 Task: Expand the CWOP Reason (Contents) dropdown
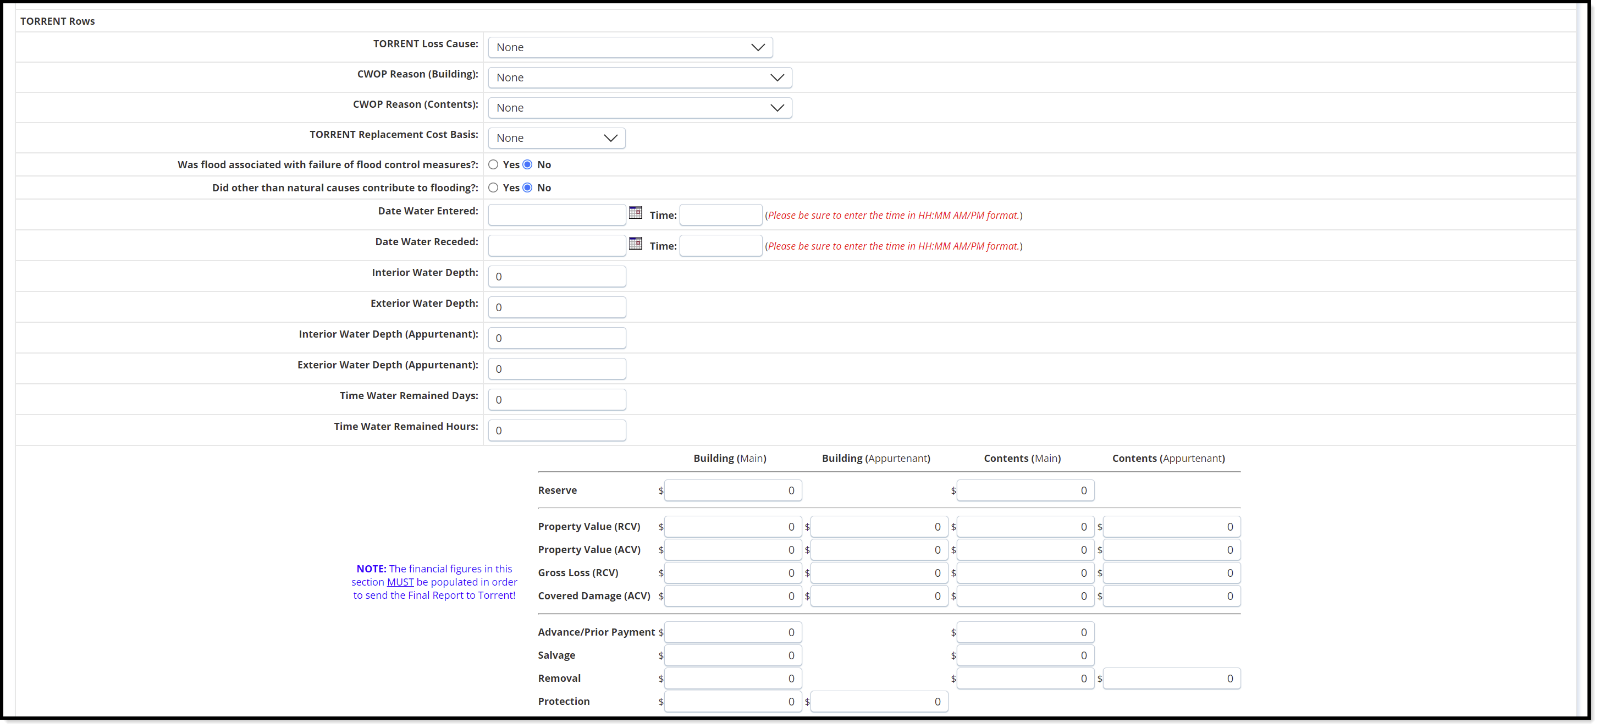[x=640, y=108]
